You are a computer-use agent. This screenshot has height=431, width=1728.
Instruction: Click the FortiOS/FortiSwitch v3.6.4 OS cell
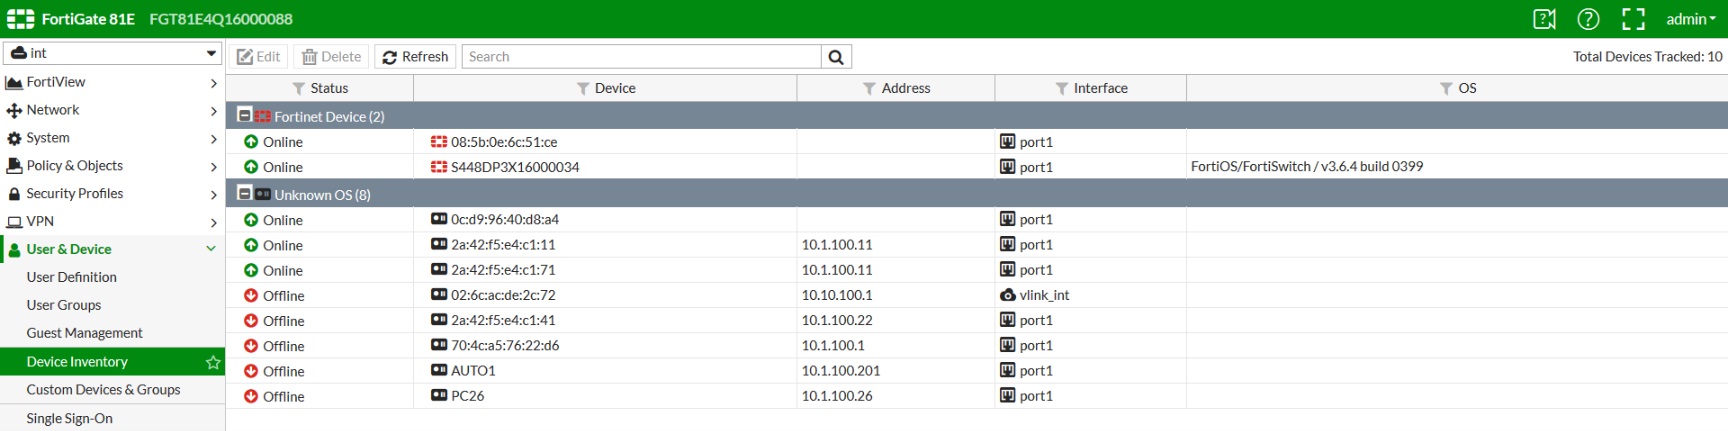(x=1307, y=167)
